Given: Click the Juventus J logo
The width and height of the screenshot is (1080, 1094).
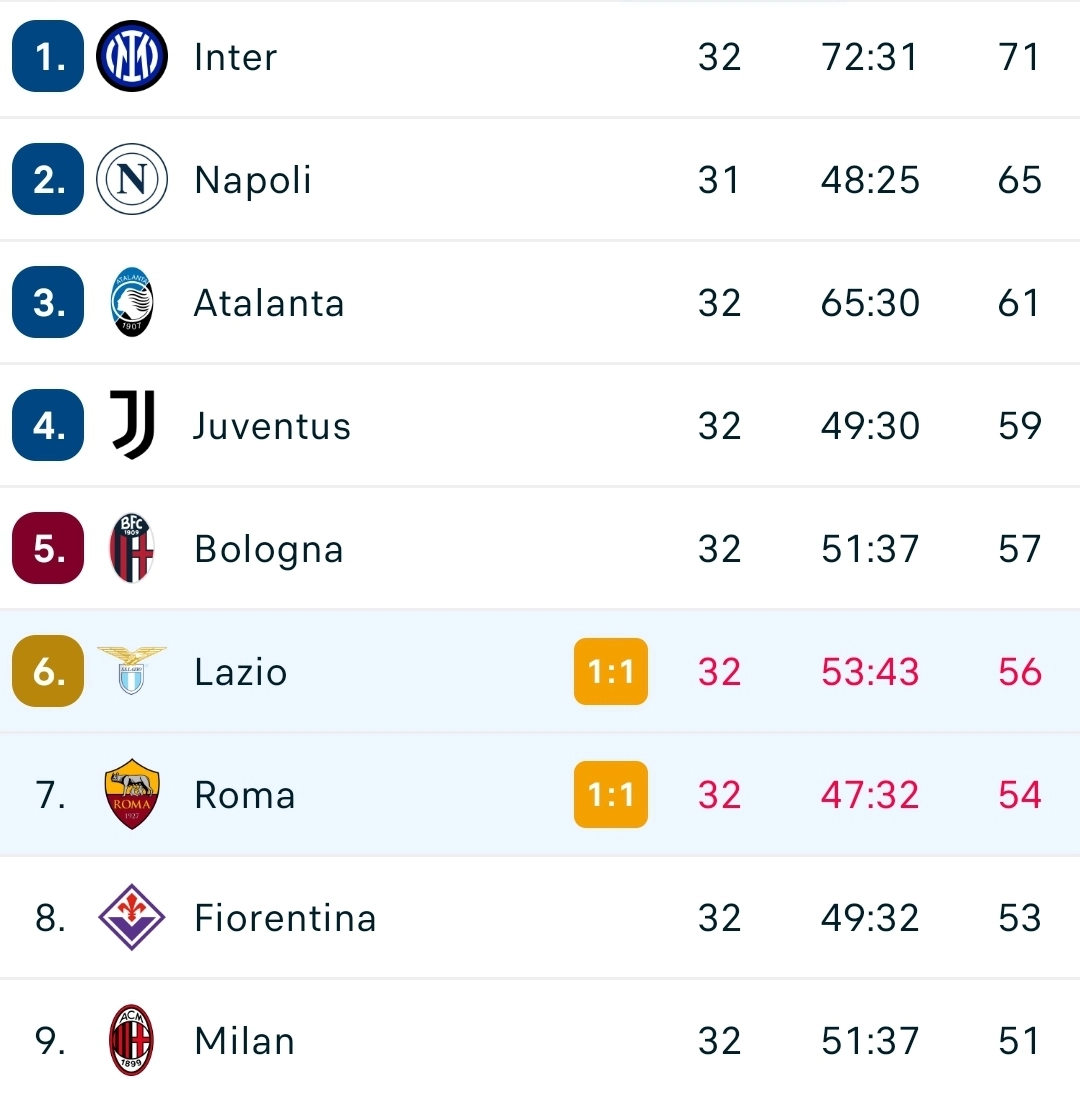Looking at the screenshot, I should (x=132, y=425).
